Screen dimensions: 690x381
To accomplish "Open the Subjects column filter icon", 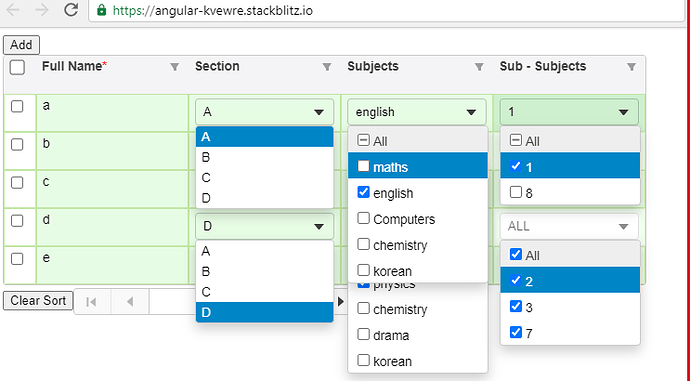I will [x=479, y=67].
